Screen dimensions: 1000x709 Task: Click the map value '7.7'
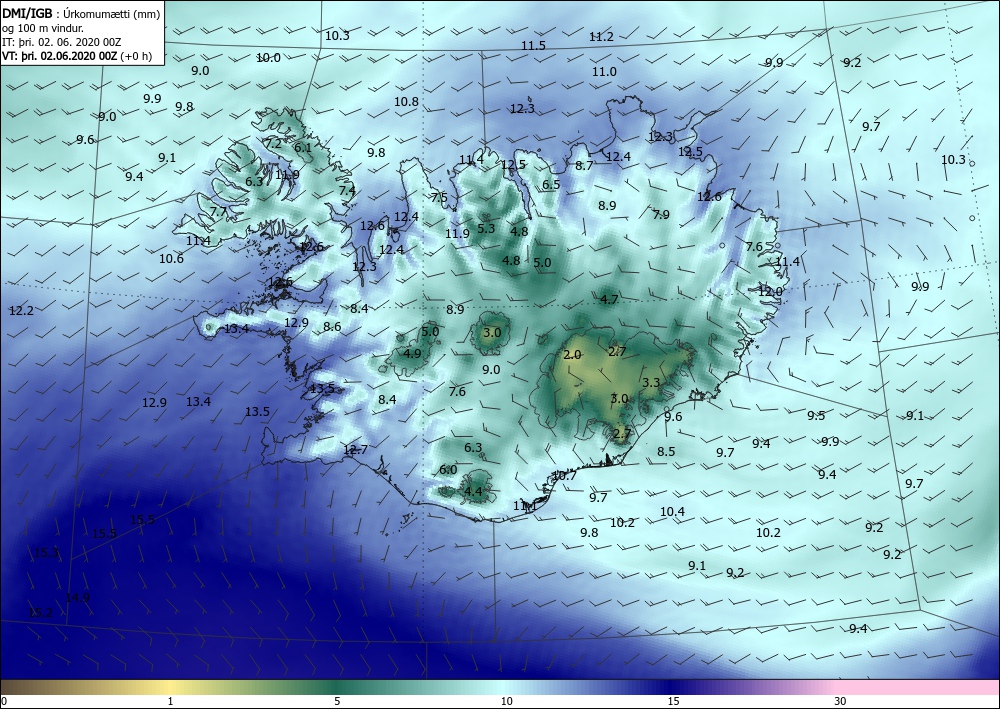click(218, 212)
